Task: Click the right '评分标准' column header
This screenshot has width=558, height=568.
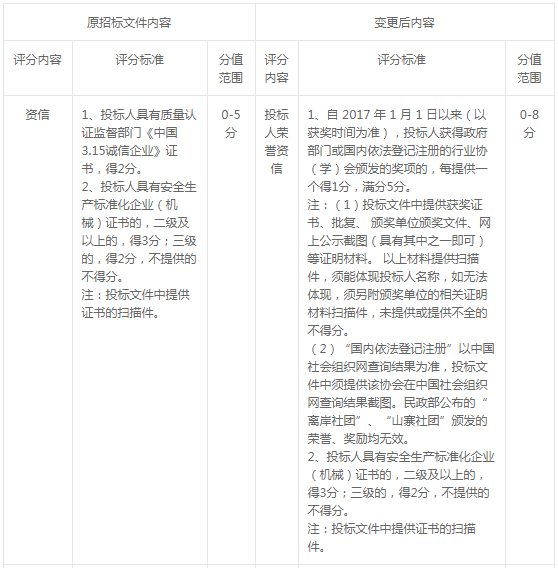Action: pos(402,68)
